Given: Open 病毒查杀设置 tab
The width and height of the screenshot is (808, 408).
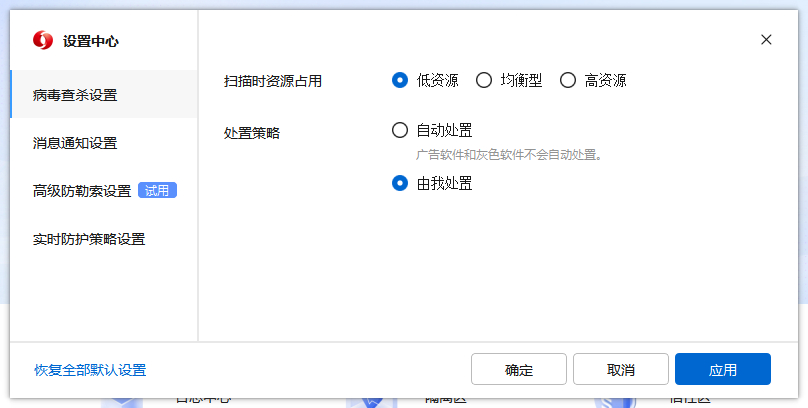Looking at the screenshot, I should click(104, 95).
